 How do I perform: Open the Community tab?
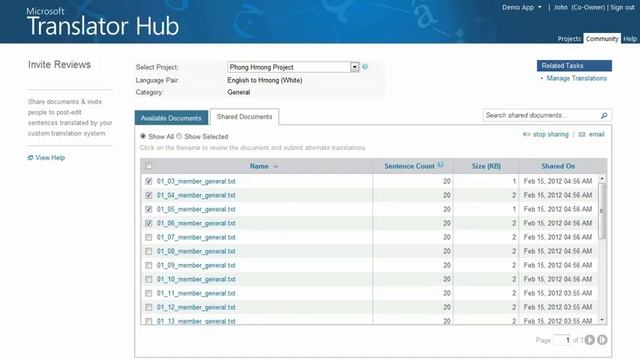(x=602, y=38)
